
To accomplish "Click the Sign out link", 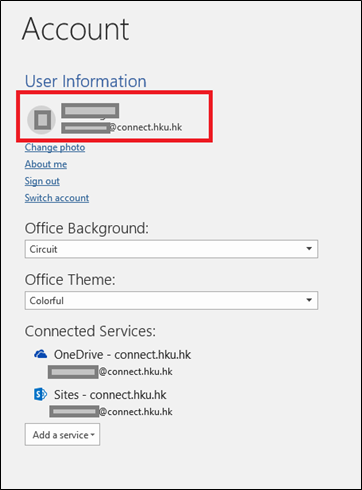I will pyautogui.click(x=42, y=181).
